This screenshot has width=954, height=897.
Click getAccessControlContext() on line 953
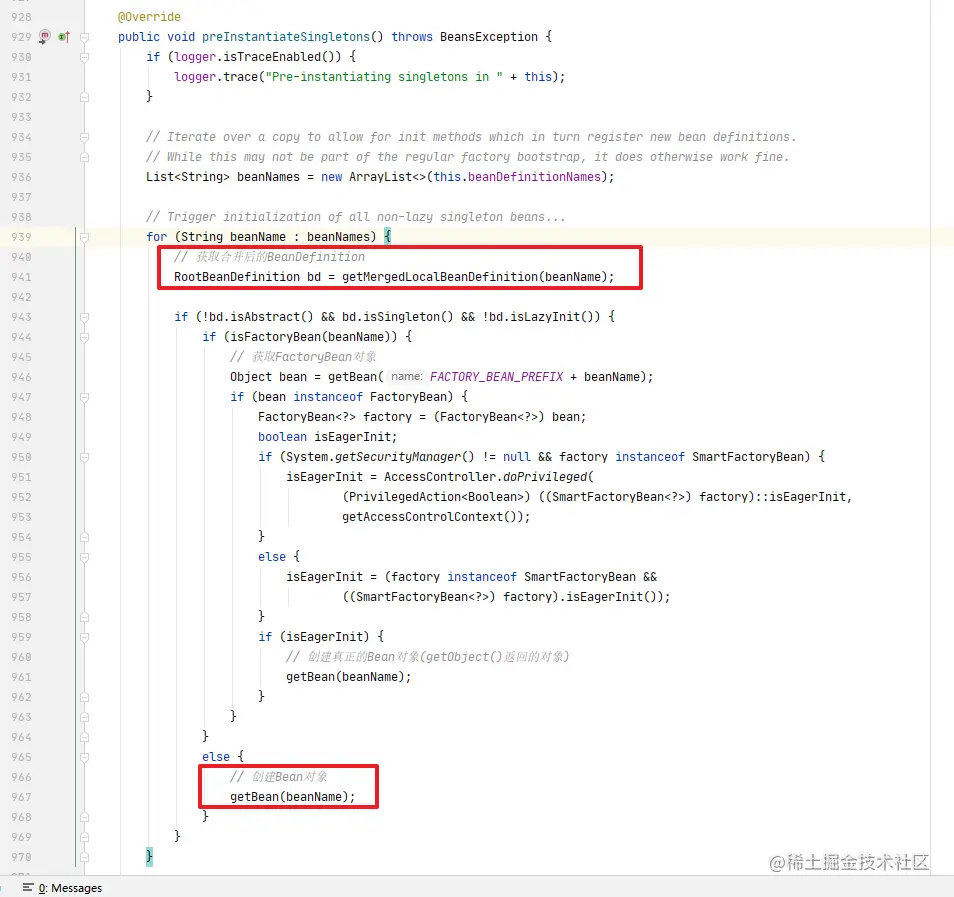432,517
